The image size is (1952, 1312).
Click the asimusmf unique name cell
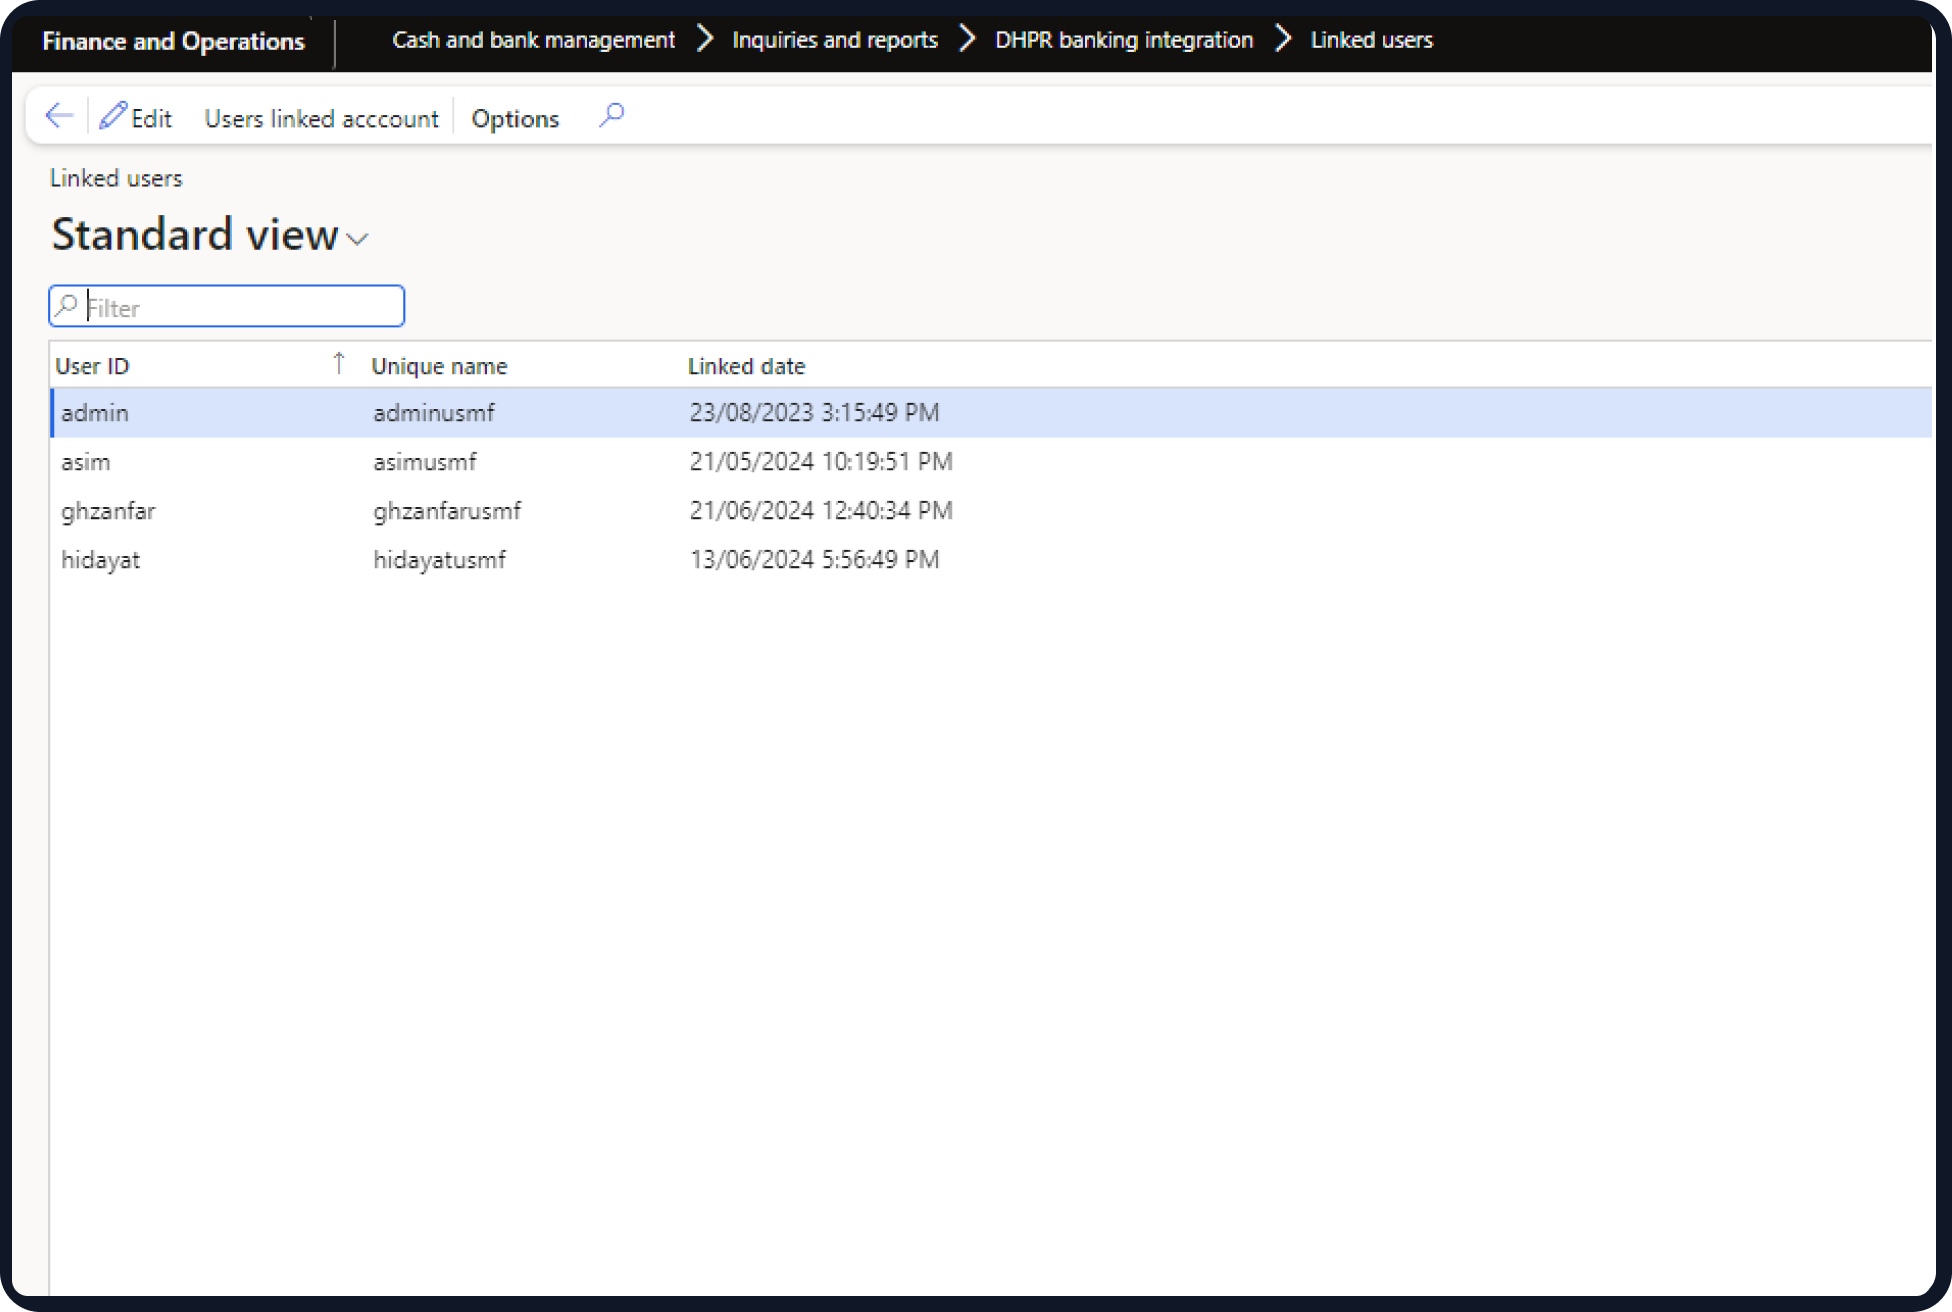click(x=424, y=461)
